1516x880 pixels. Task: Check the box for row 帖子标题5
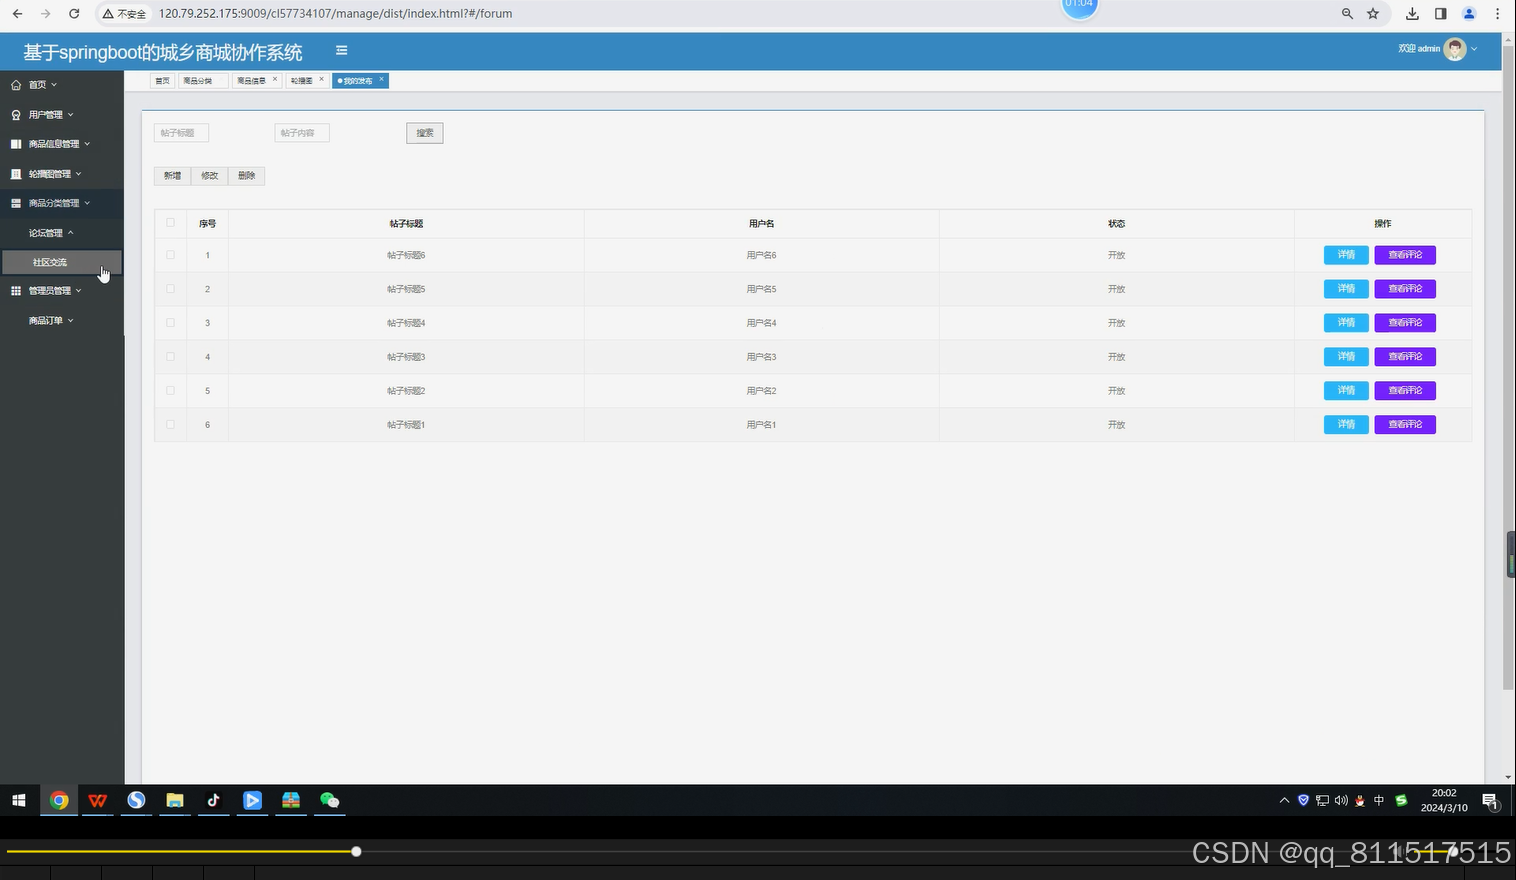tap(170, 289)
